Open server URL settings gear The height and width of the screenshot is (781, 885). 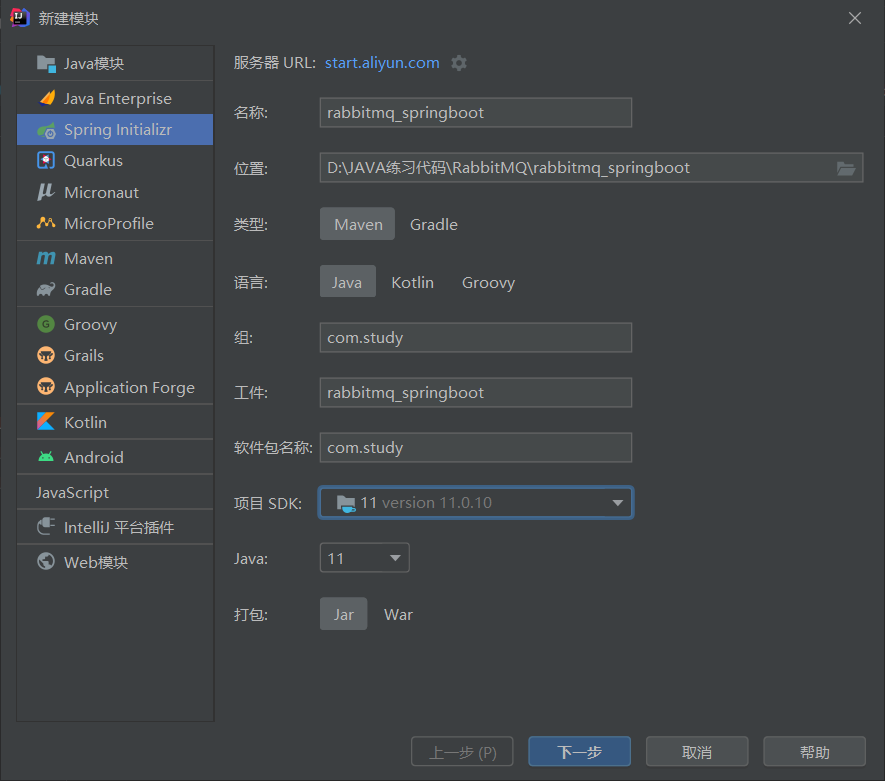tap(459, 63)
